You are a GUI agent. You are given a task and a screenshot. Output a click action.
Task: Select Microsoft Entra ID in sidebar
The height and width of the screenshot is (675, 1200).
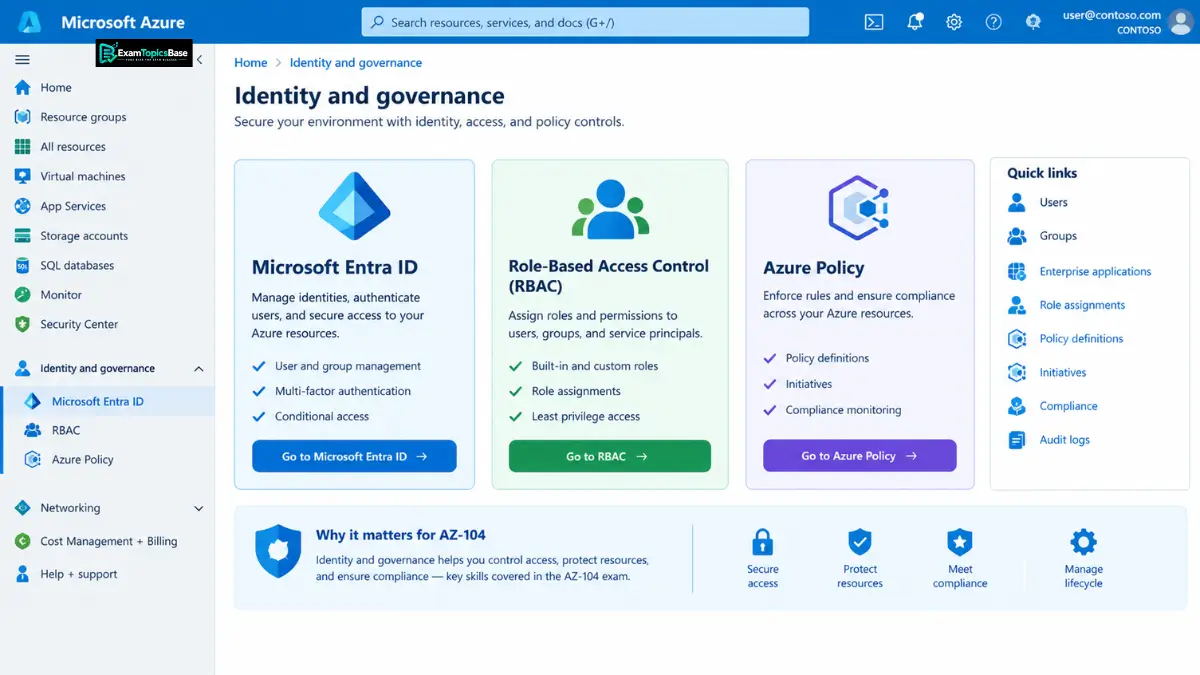107,401
